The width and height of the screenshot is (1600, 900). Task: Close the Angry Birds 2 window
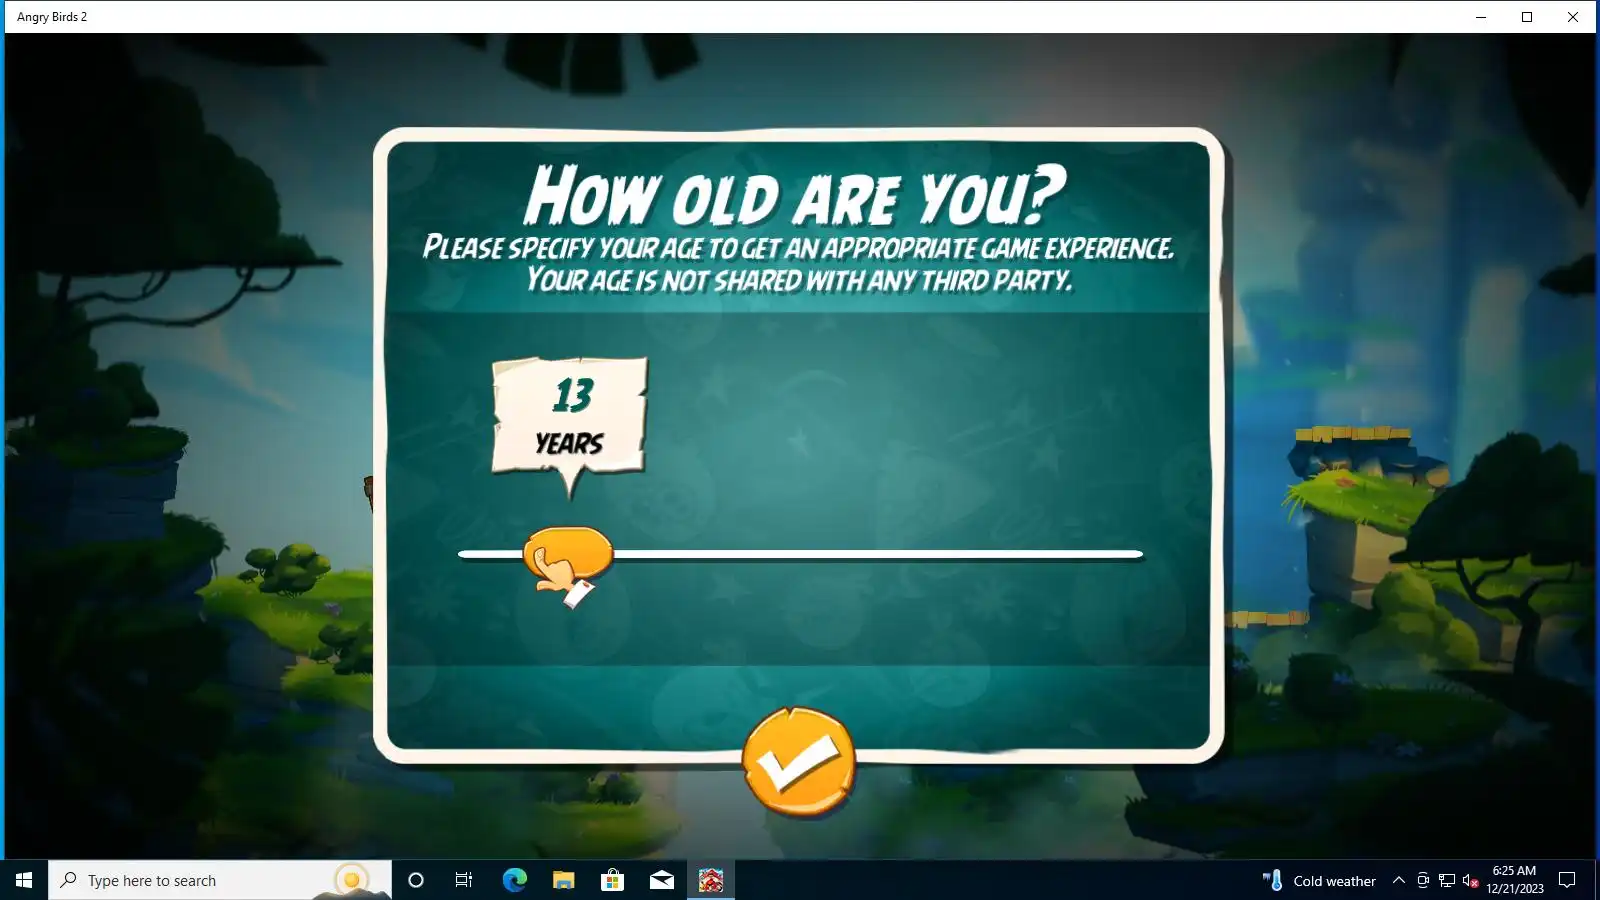click(x=1573, y=17)
